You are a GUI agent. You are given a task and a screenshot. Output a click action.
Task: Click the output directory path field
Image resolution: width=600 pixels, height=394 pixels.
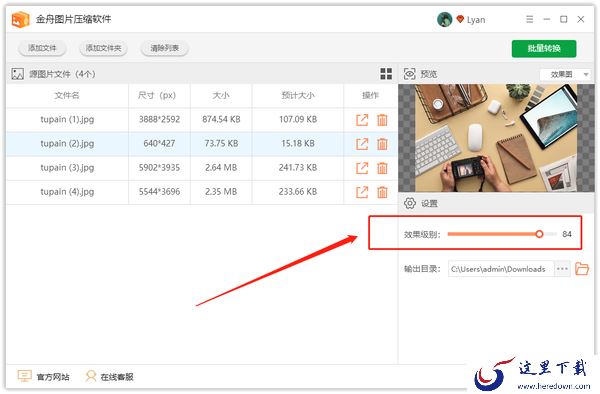click(501, 269)
